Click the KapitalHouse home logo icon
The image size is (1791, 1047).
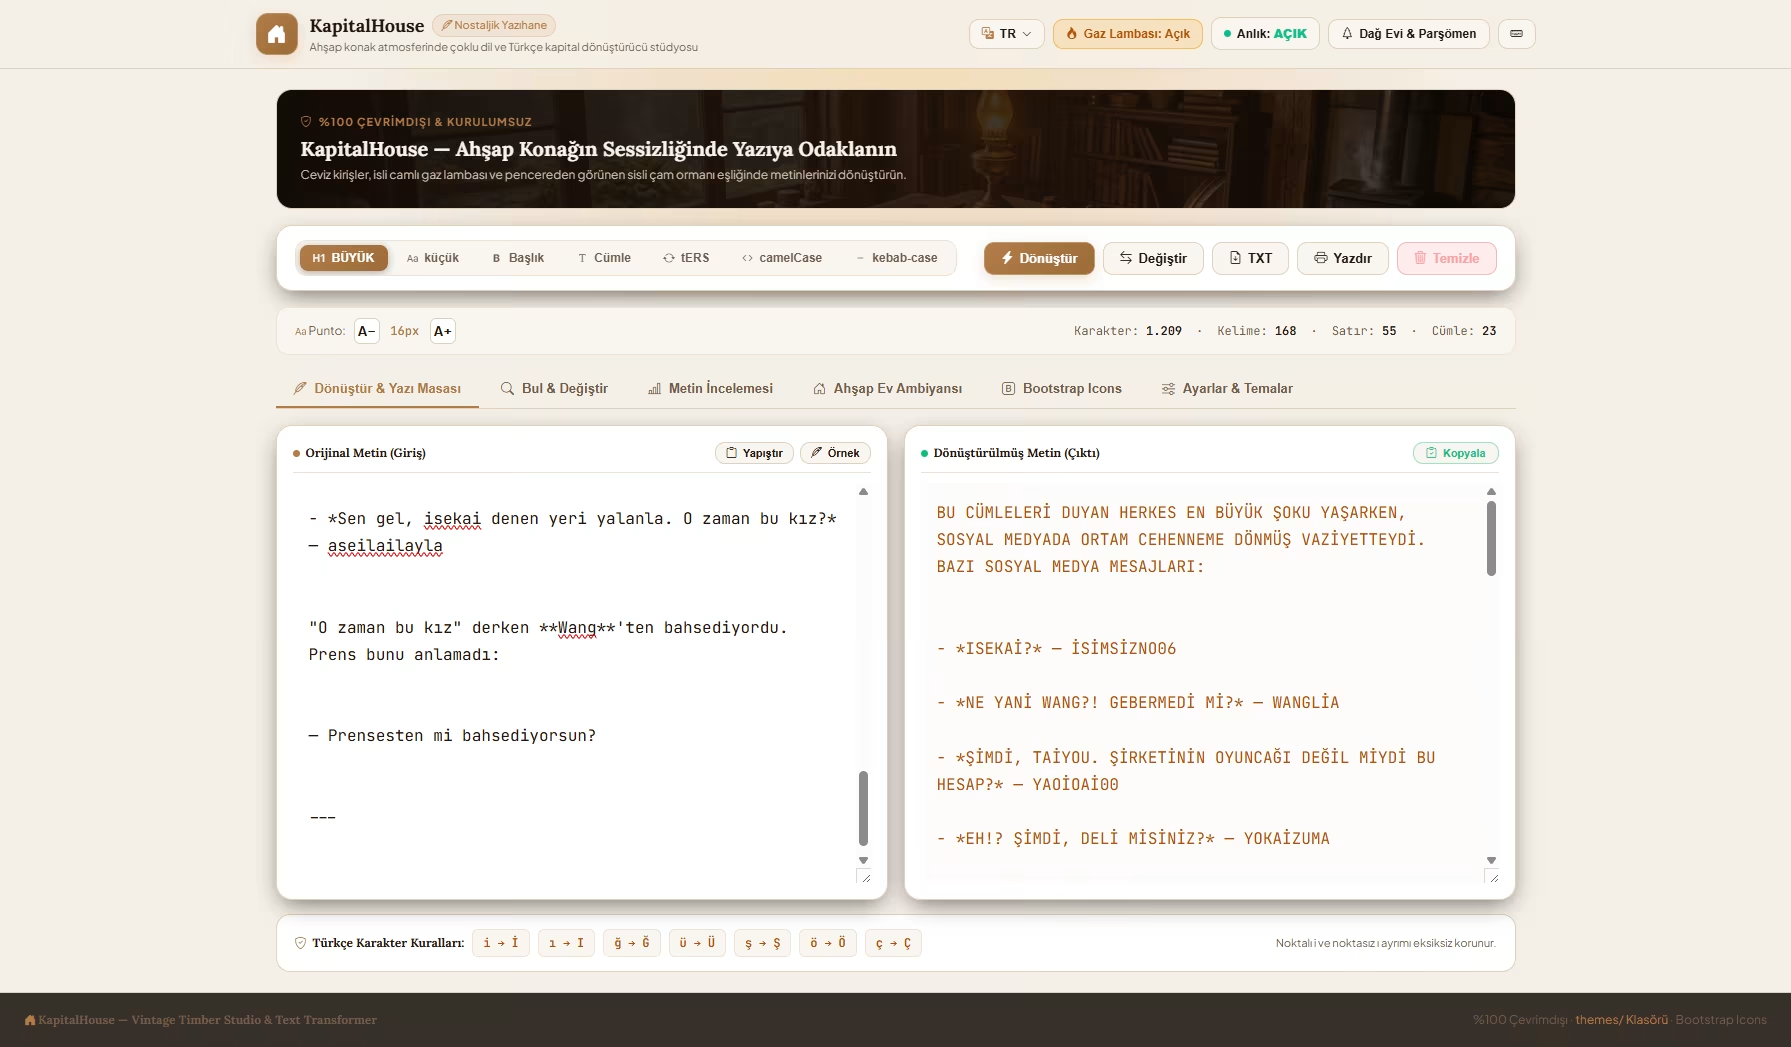(x=277, y=34)
